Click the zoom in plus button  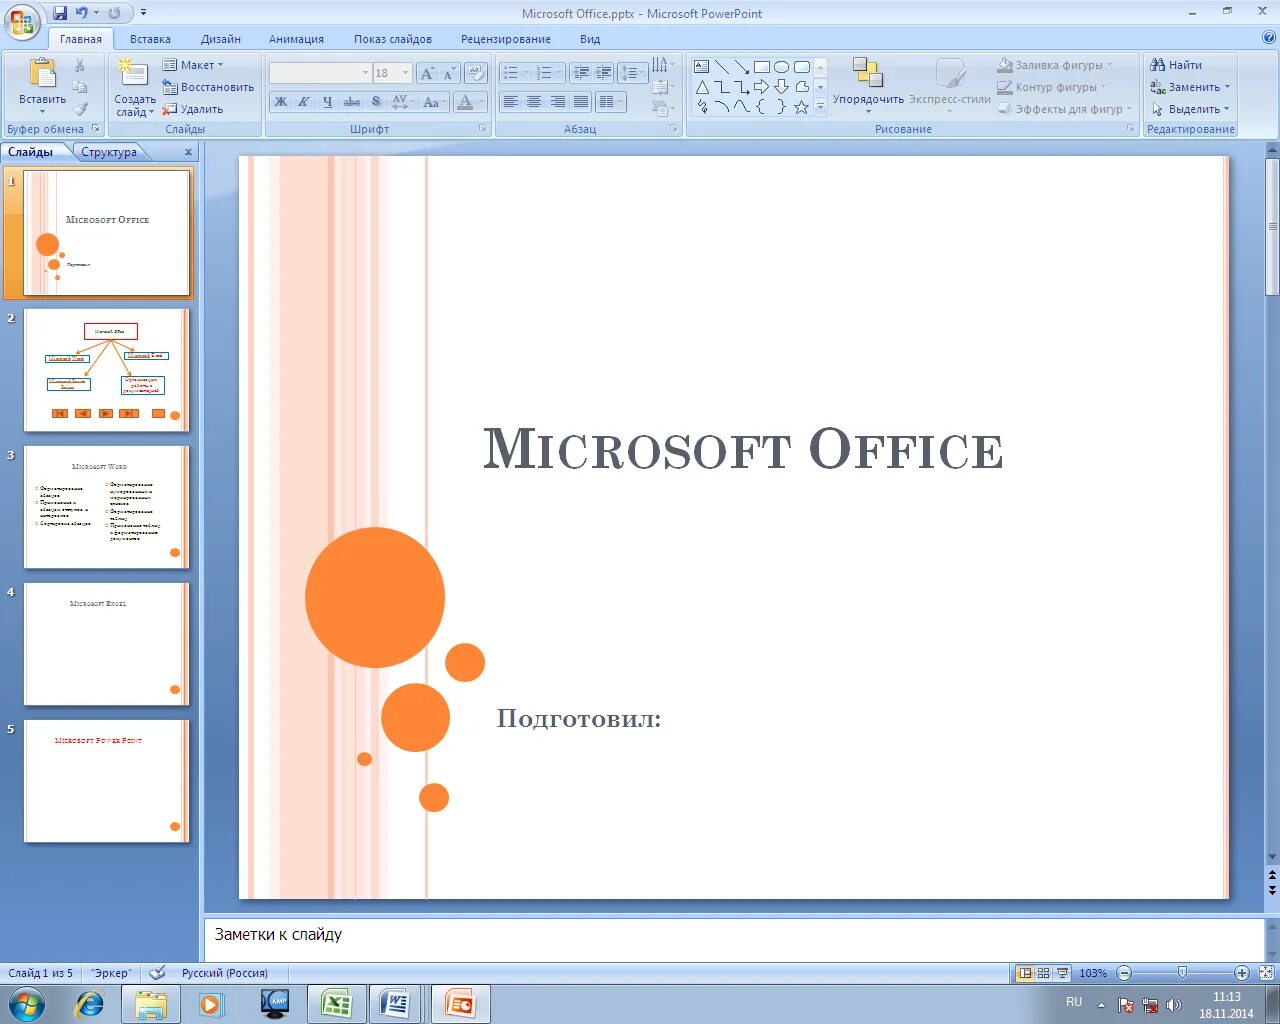pos(1242,973)
